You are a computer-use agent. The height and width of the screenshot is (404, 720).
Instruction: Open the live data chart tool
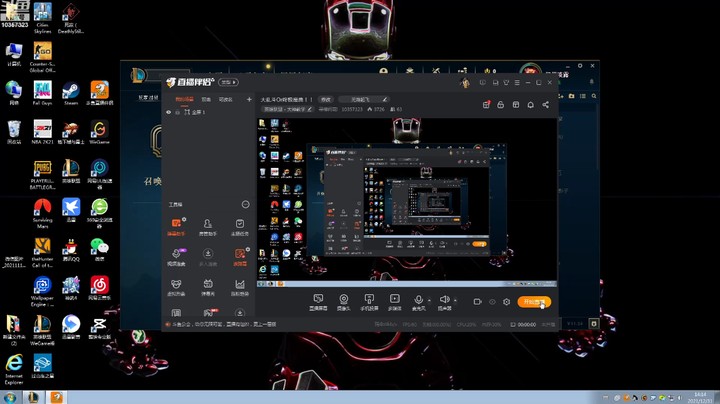coord(240,287)
